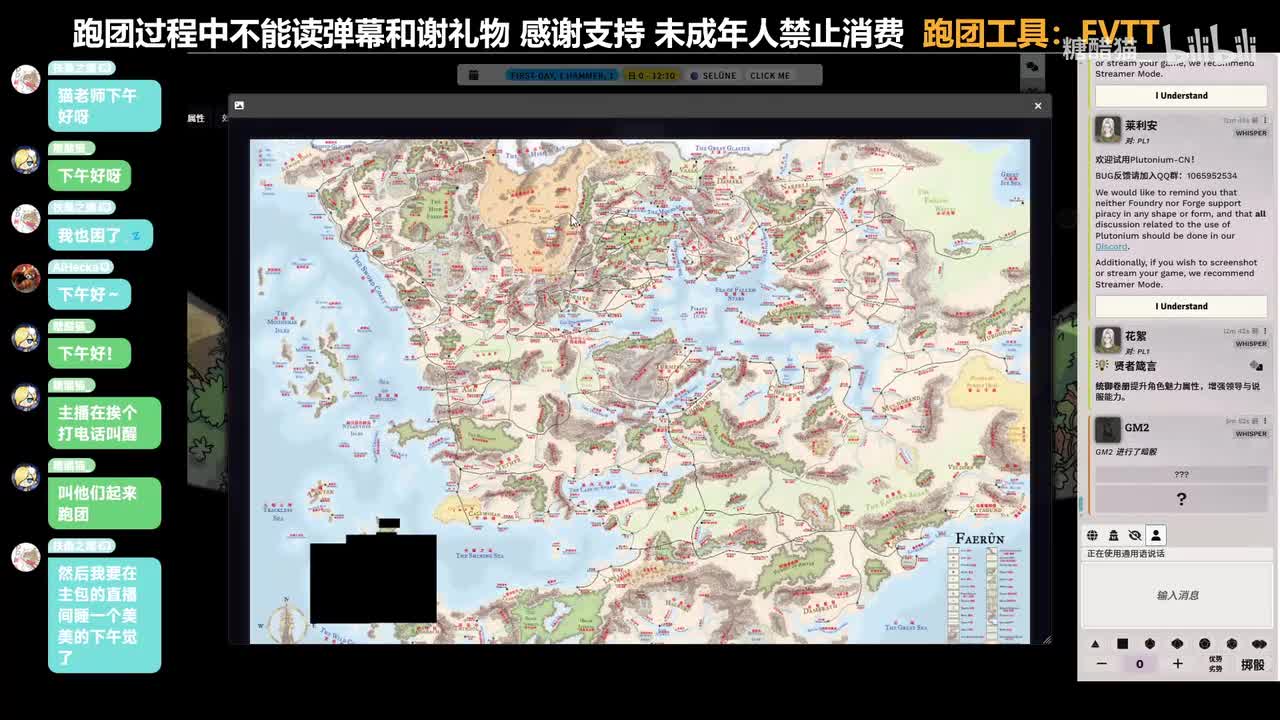Add the fourth die in the dice row
1280x720 pixels.
click(1177, 644)
